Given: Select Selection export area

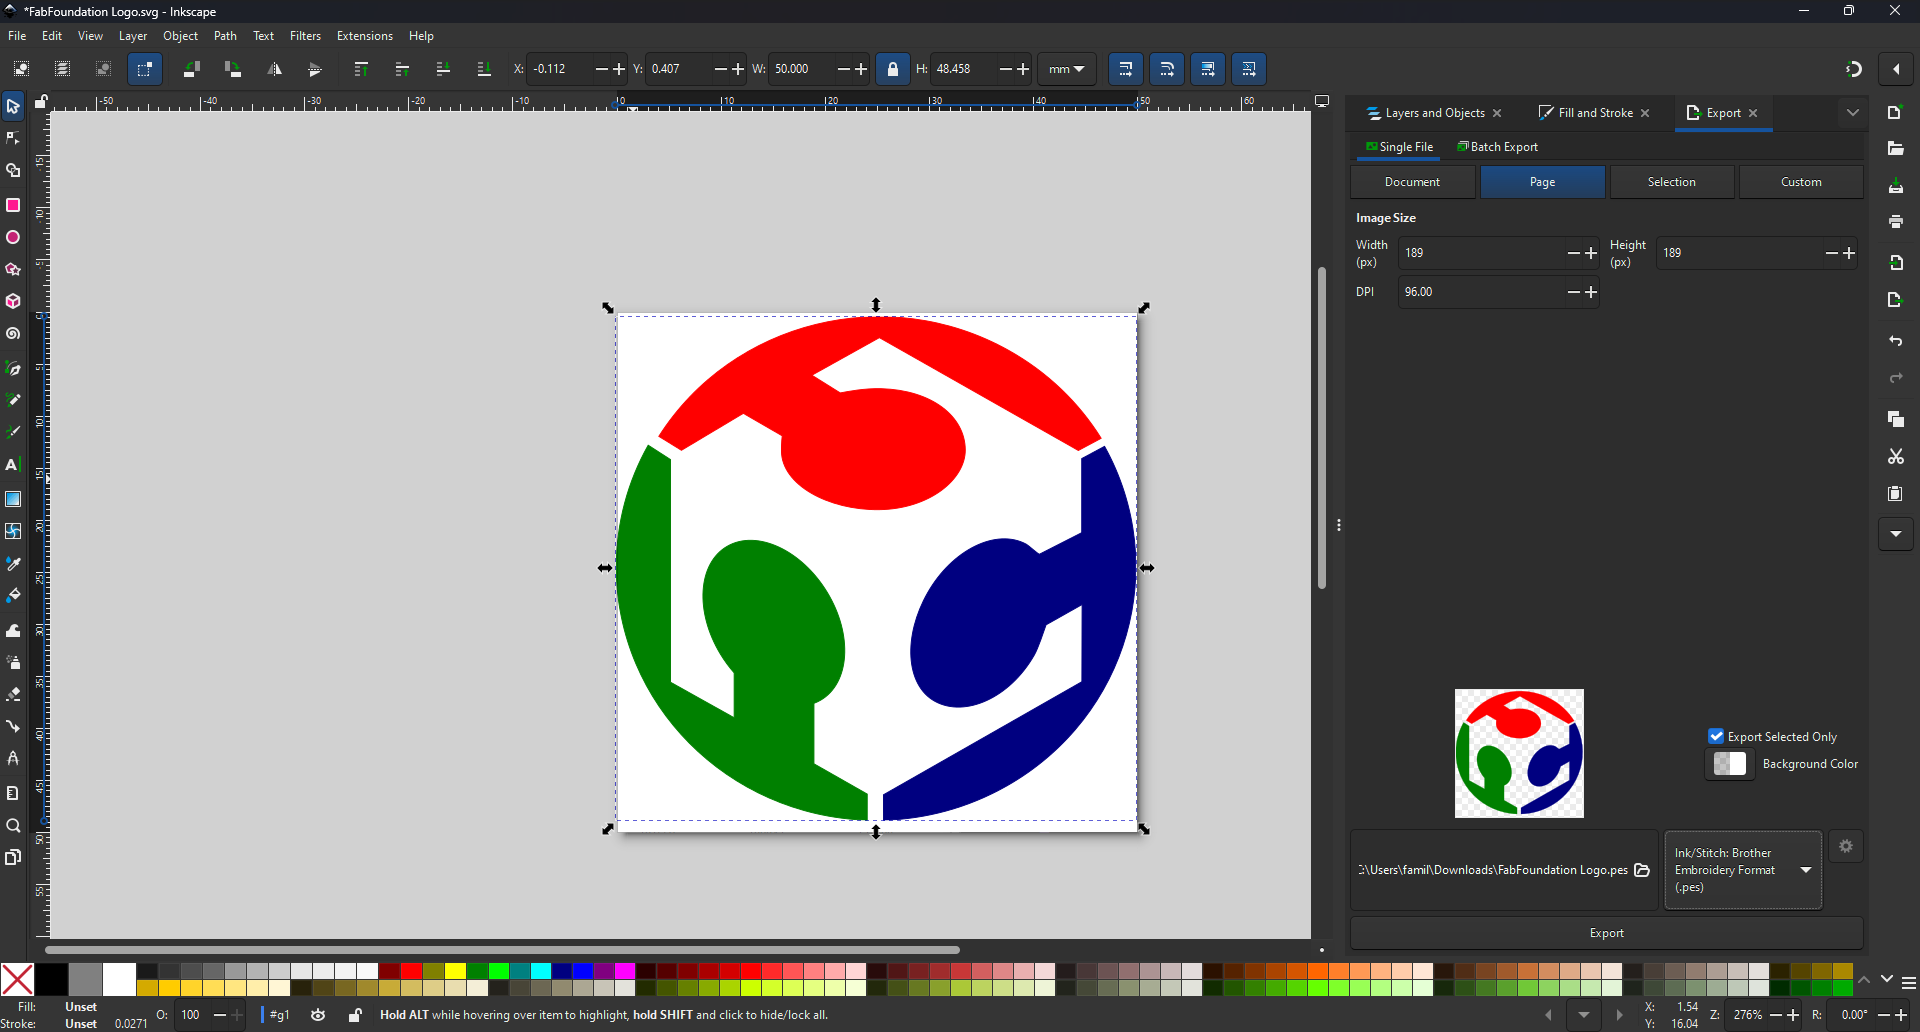Looking at the screenshot, I should point(1672,182).
